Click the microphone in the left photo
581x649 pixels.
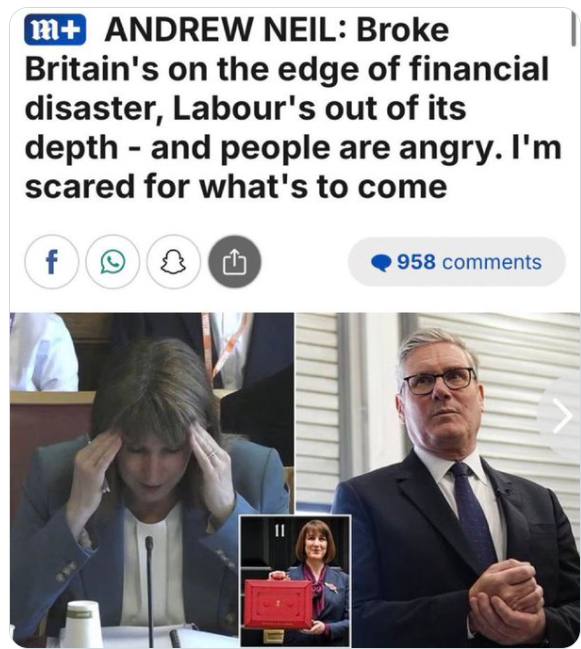[x=150, y=590]
